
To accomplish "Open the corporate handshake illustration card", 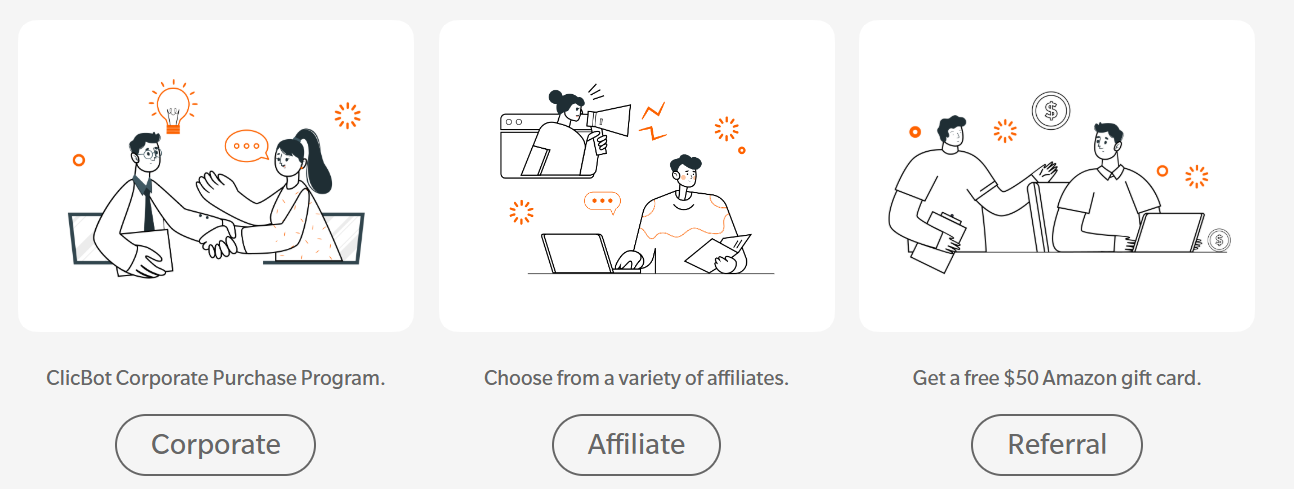I will 216,176.
